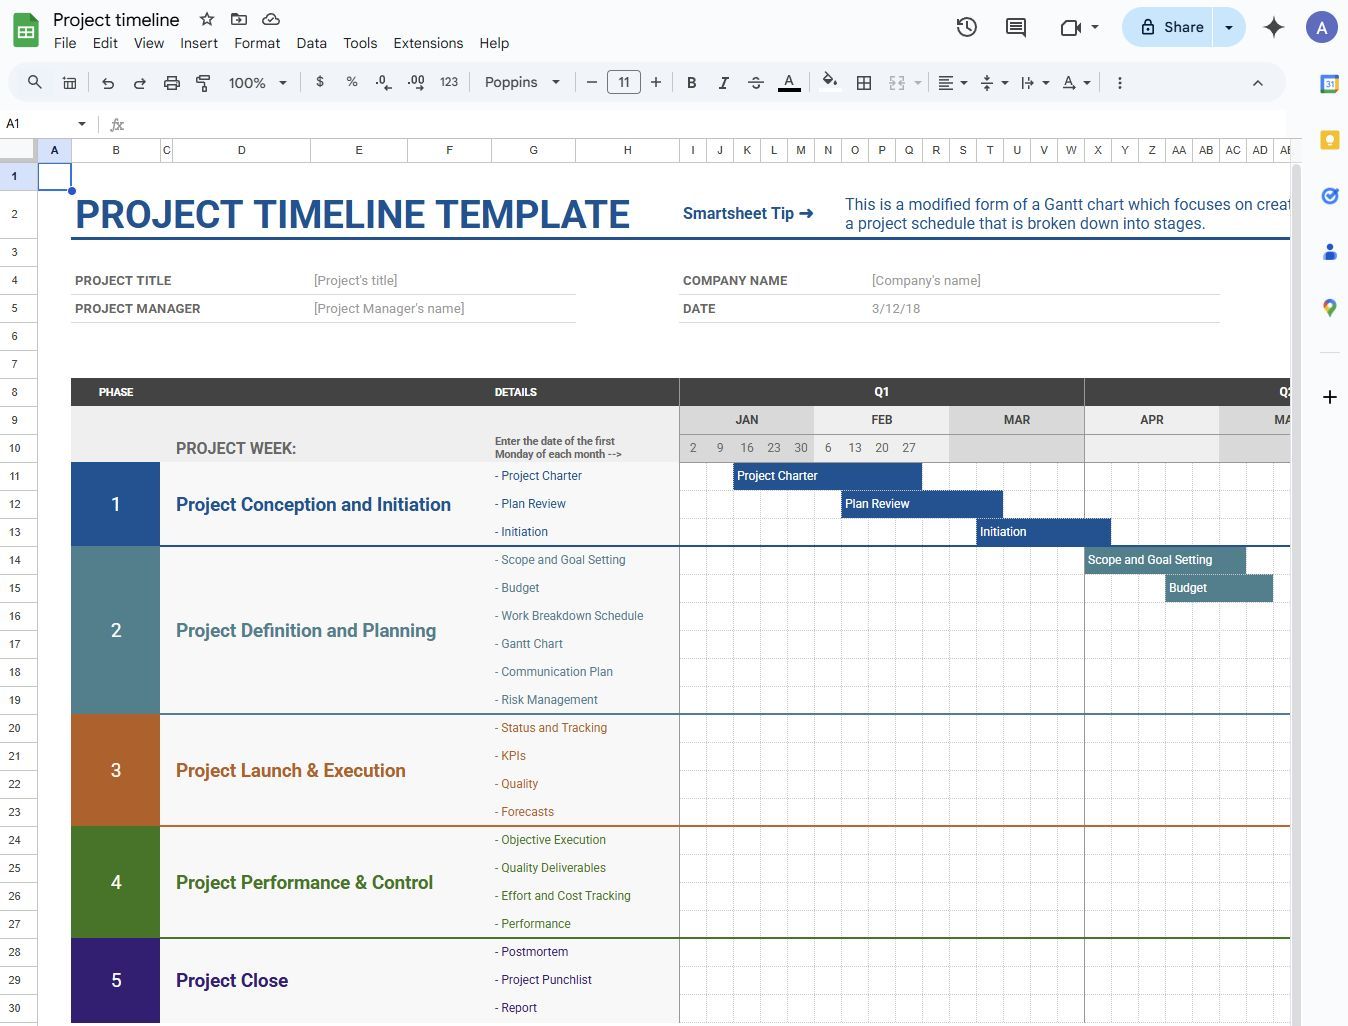Apply strikethrough to selected text
1348x1026 pixels.
(755, 82)
